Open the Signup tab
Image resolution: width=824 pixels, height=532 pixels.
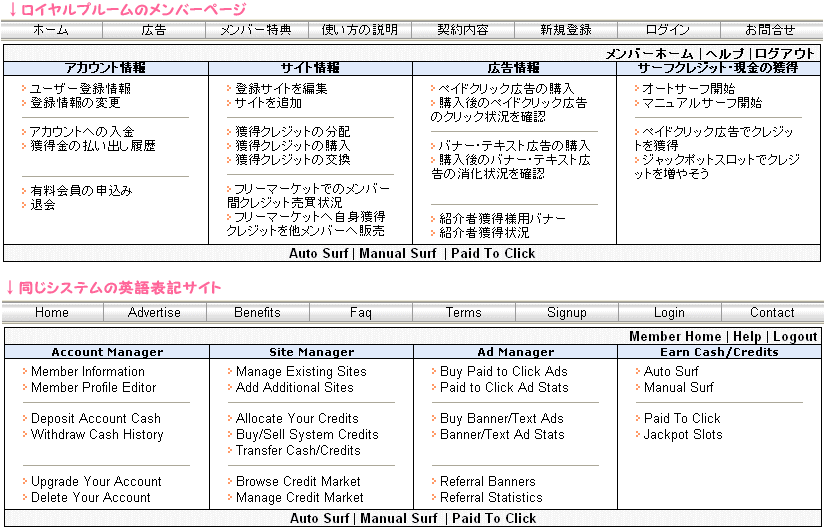pyautogui.click(x=566, y=312)
